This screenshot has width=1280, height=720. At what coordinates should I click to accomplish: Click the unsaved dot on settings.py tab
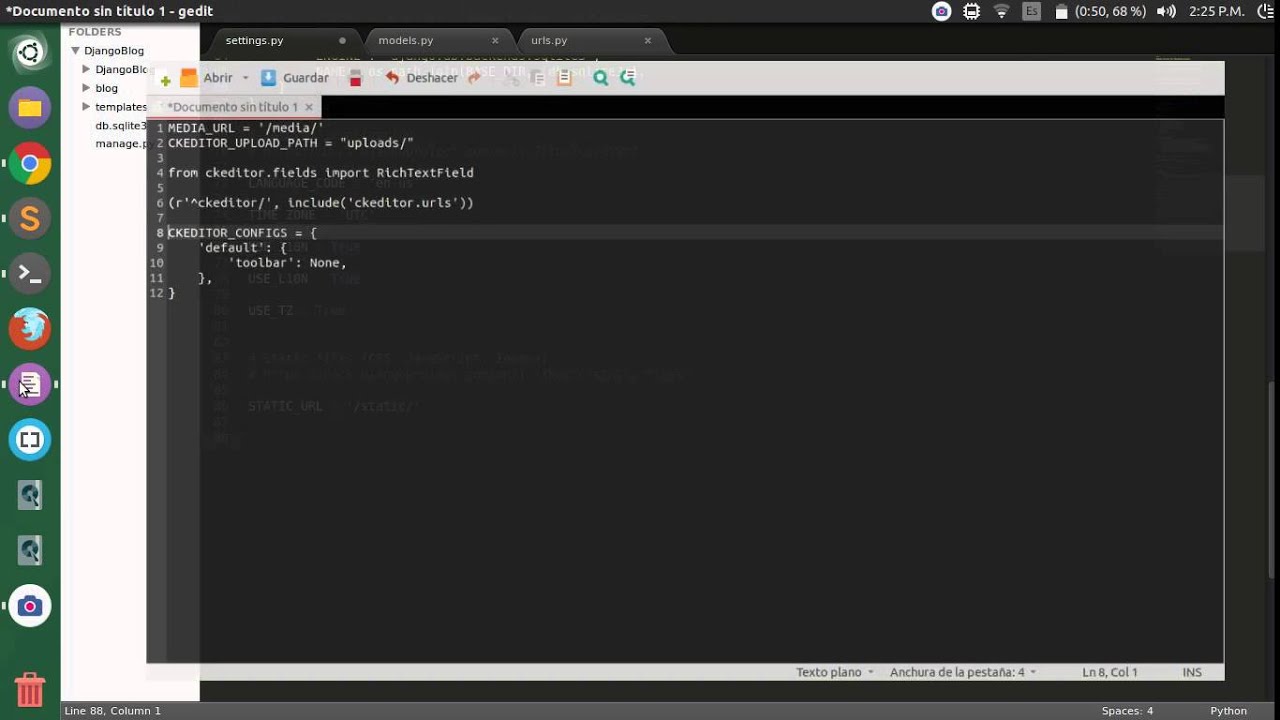(342, 41)
